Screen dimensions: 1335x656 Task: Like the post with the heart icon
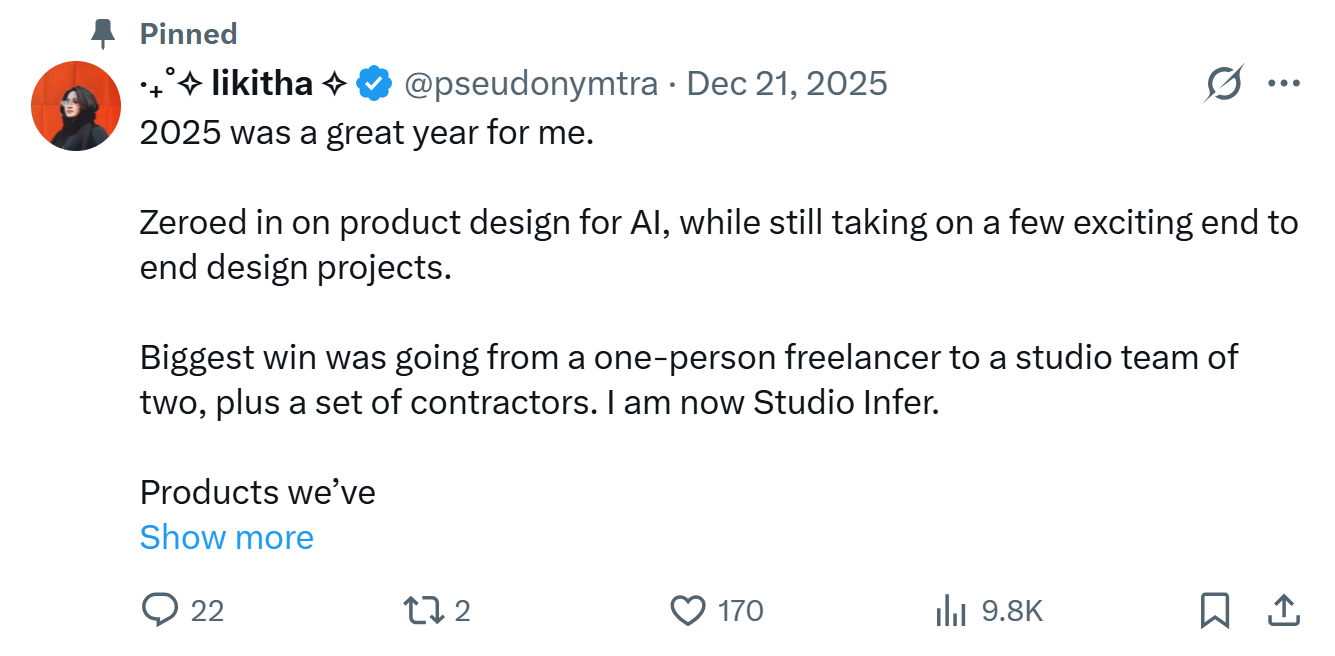(687, 610)
